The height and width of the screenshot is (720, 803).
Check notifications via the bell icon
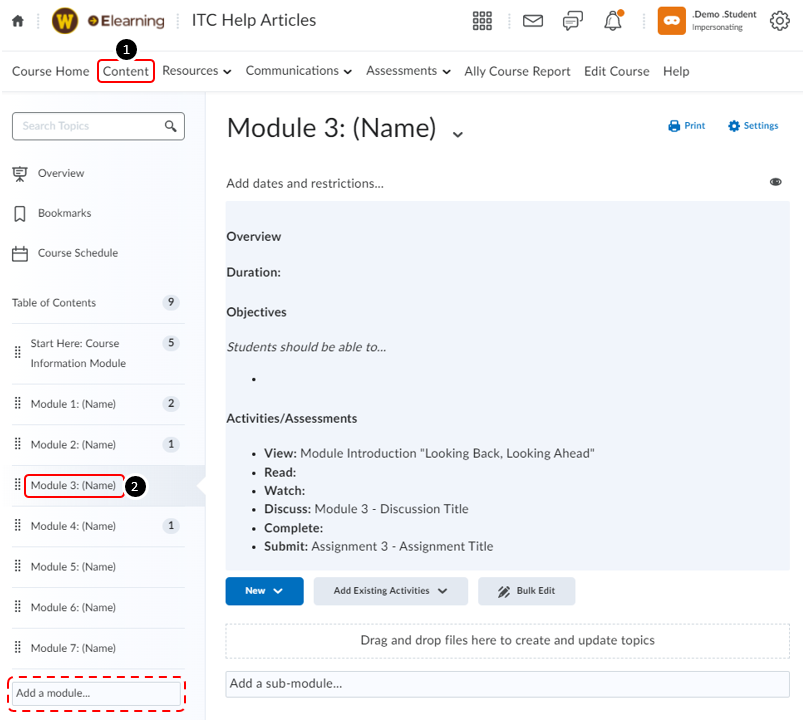(612, 20)
